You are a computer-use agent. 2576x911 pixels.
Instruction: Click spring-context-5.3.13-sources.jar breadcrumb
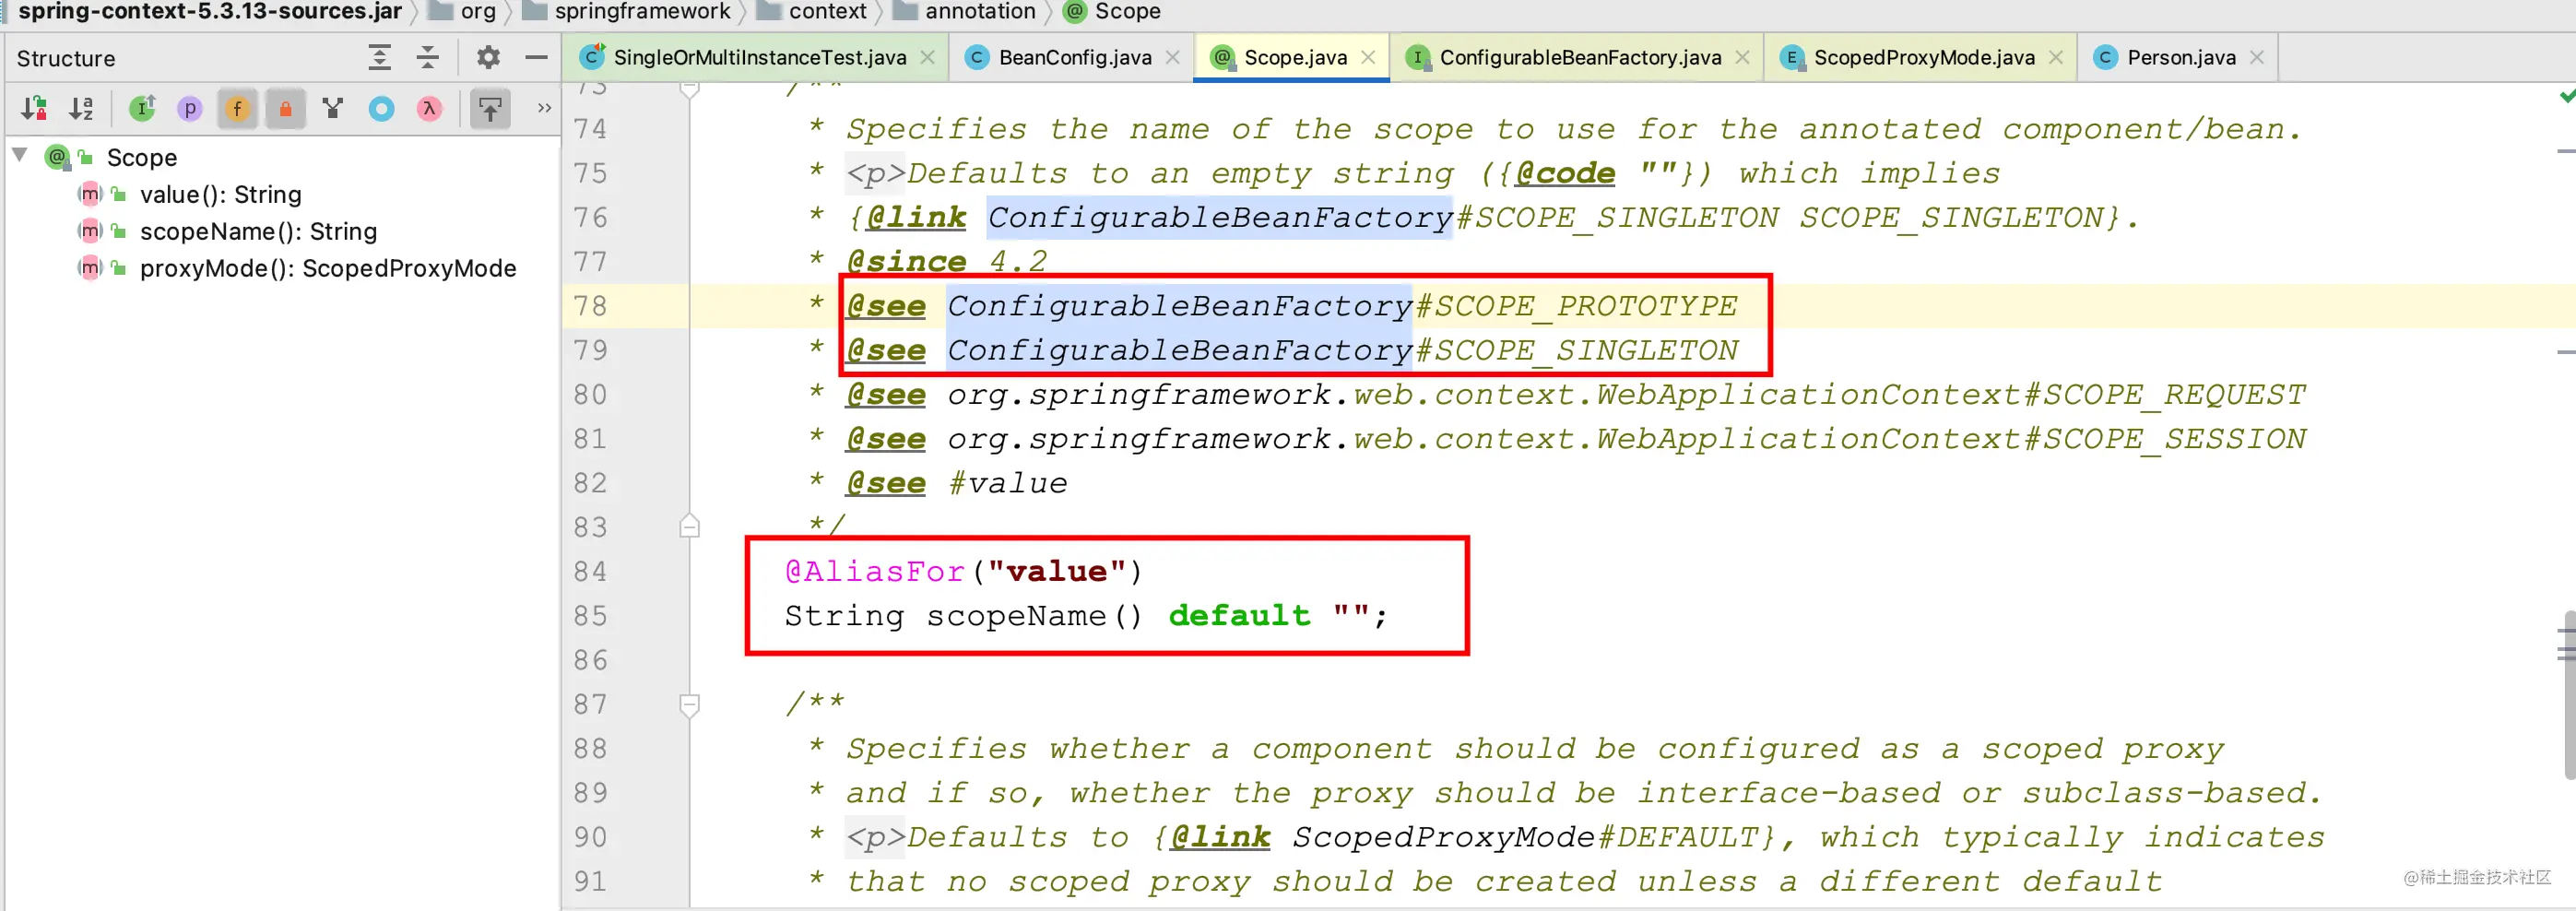(210, 11)
